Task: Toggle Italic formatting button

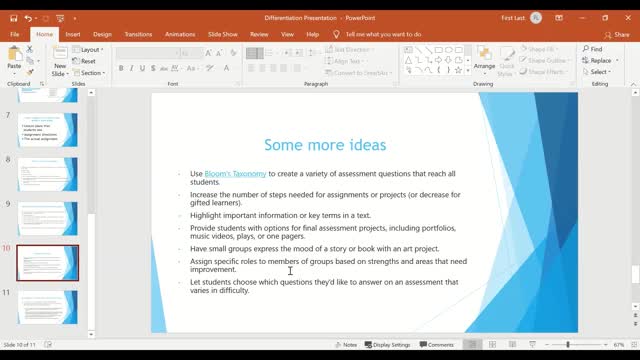Action: (x=131, y=68)
